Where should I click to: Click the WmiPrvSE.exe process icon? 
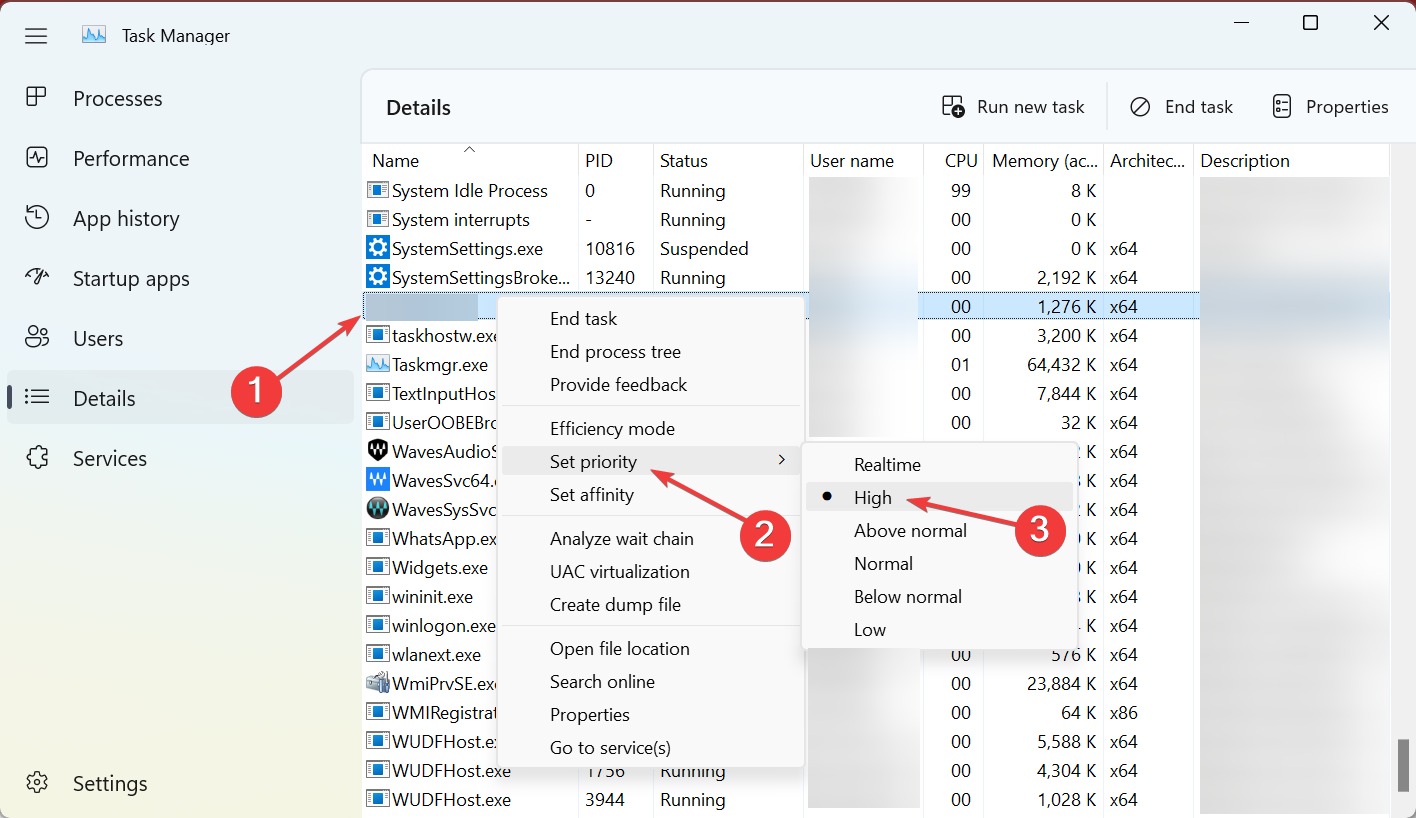click(378, 683)
